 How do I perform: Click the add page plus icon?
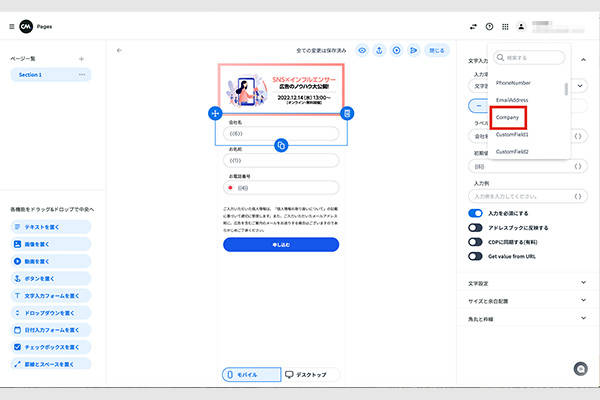pos(82,60)
